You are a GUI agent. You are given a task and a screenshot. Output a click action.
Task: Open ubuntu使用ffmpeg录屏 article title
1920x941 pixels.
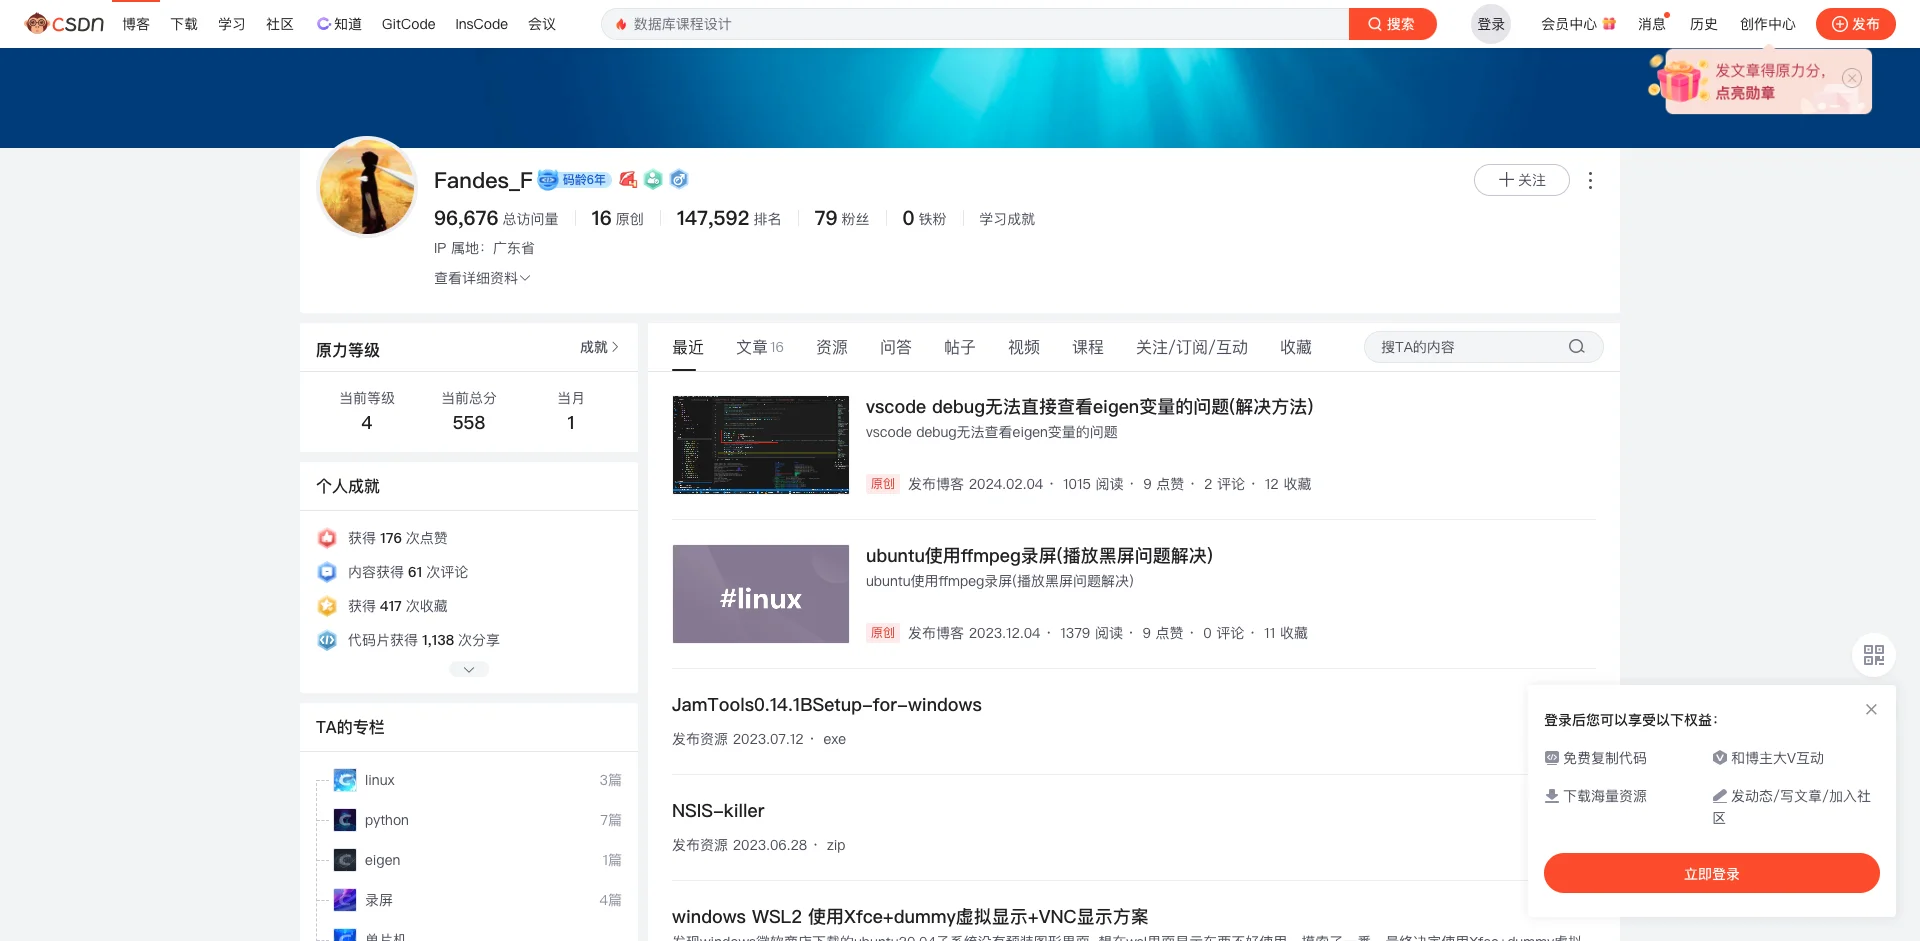(1039, 556)
